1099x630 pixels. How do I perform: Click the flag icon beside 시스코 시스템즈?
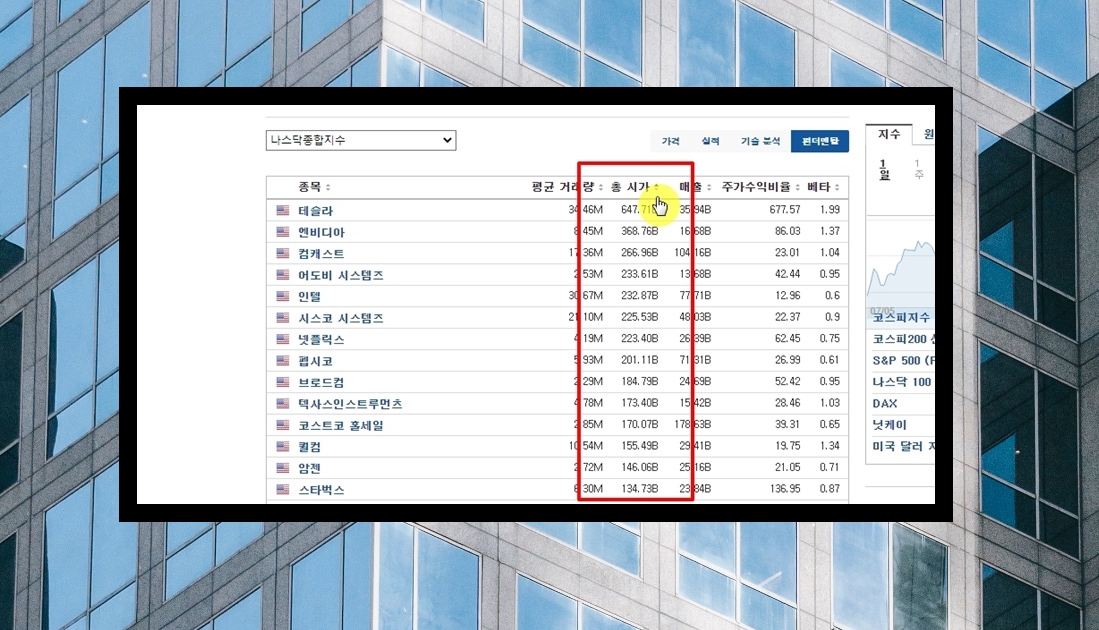(282, 317)
